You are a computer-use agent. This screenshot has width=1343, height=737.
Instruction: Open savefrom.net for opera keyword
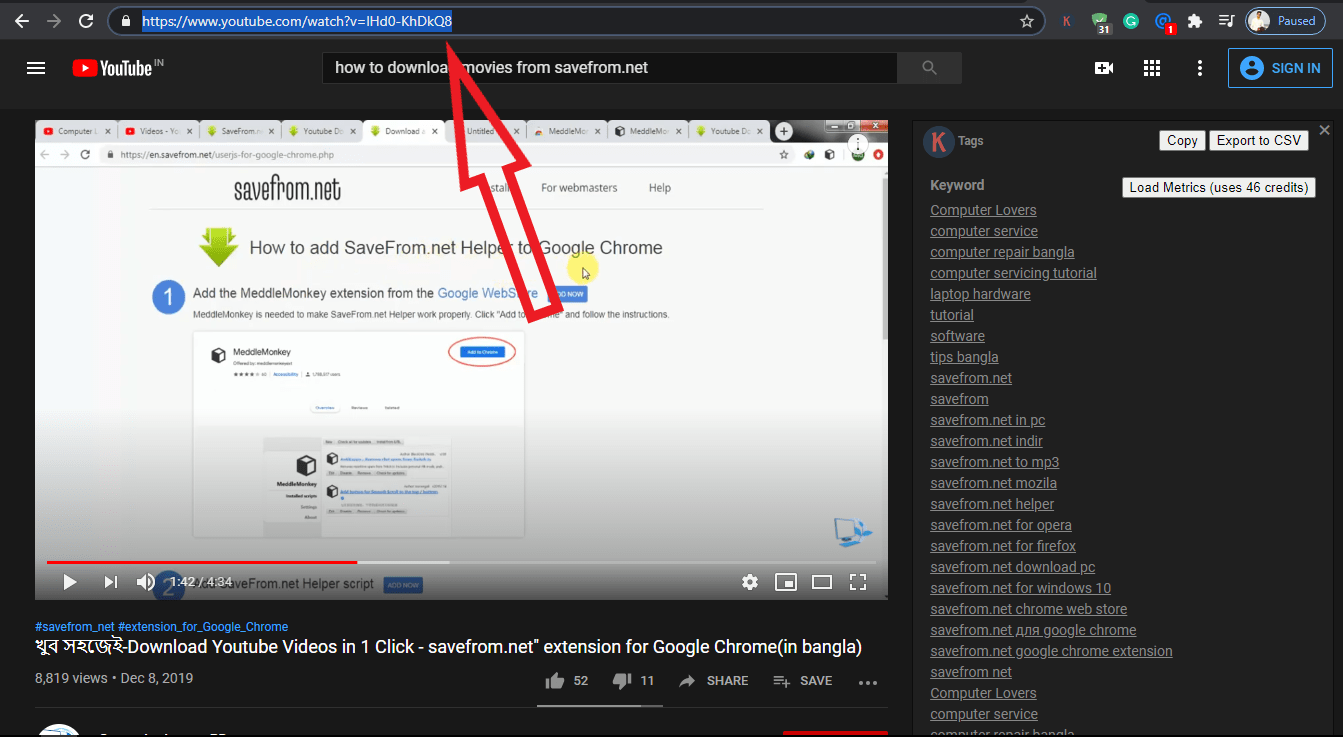click(1001, 525)
